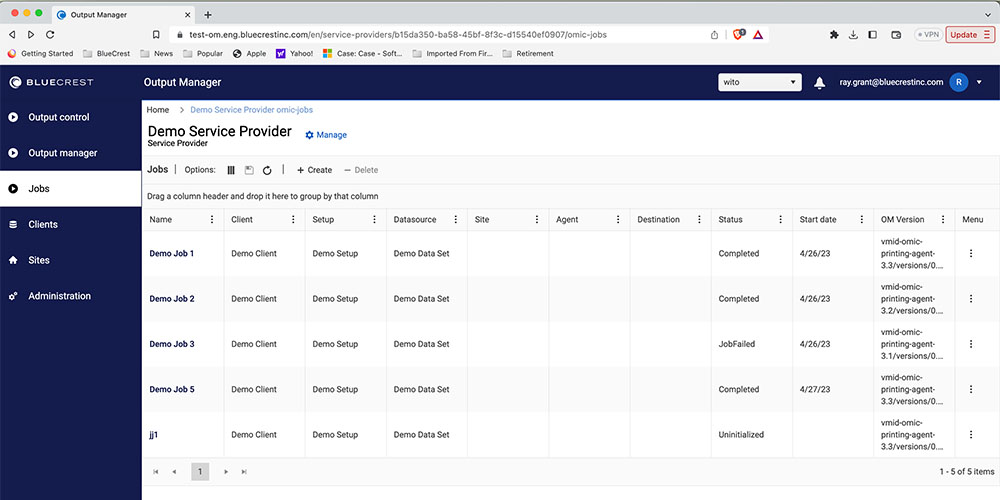Open the Demo Job 3 link
The image size is (1000, 500).
(x=172, y=344)
